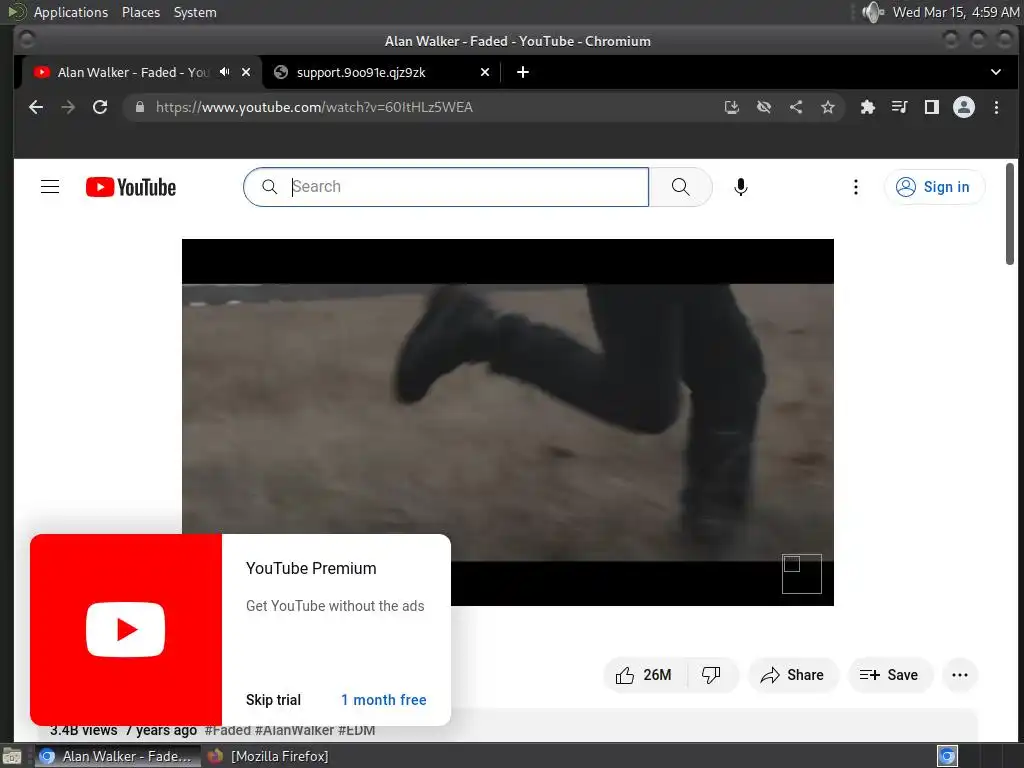Like the video with thumbs up 26M
Image resolution: width=1024 pixels, height=768 pixels.
645,675
